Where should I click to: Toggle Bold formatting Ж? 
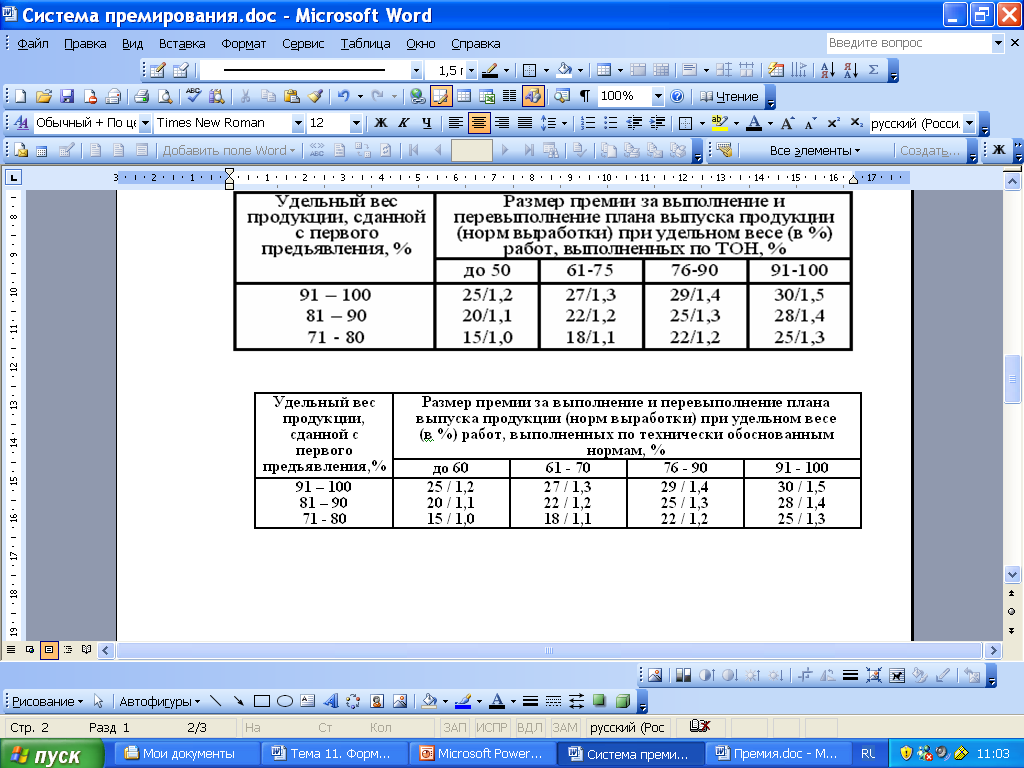pyautogui.click(x=381, y=123)
